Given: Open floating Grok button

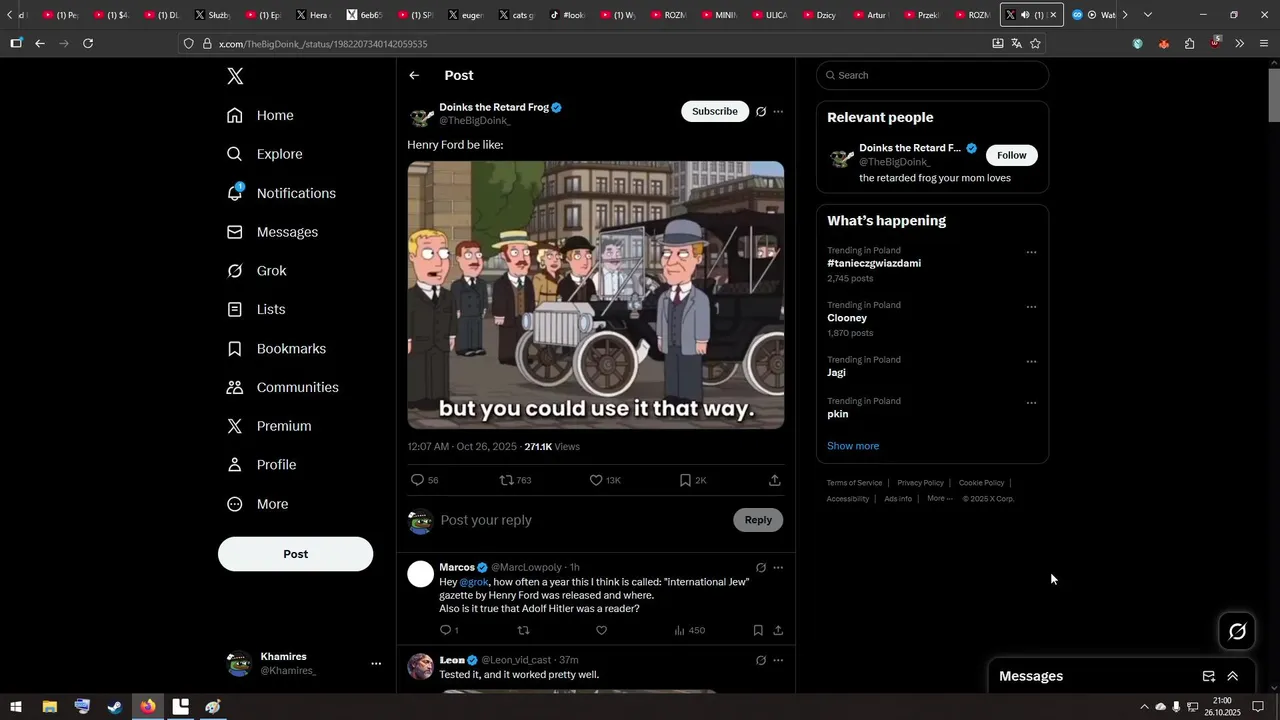Looking at the screenshot, I should [x=1237, y=631].
